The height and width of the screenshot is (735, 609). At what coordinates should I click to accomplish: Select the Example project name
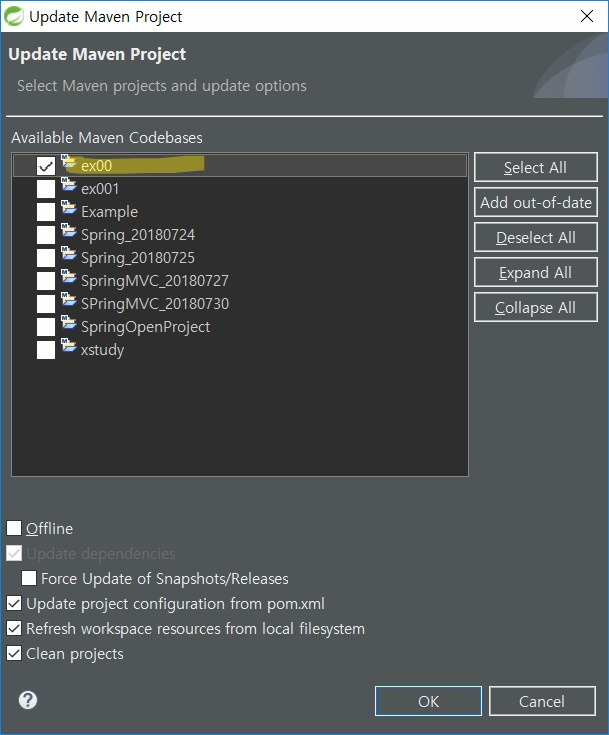point(109,212)
